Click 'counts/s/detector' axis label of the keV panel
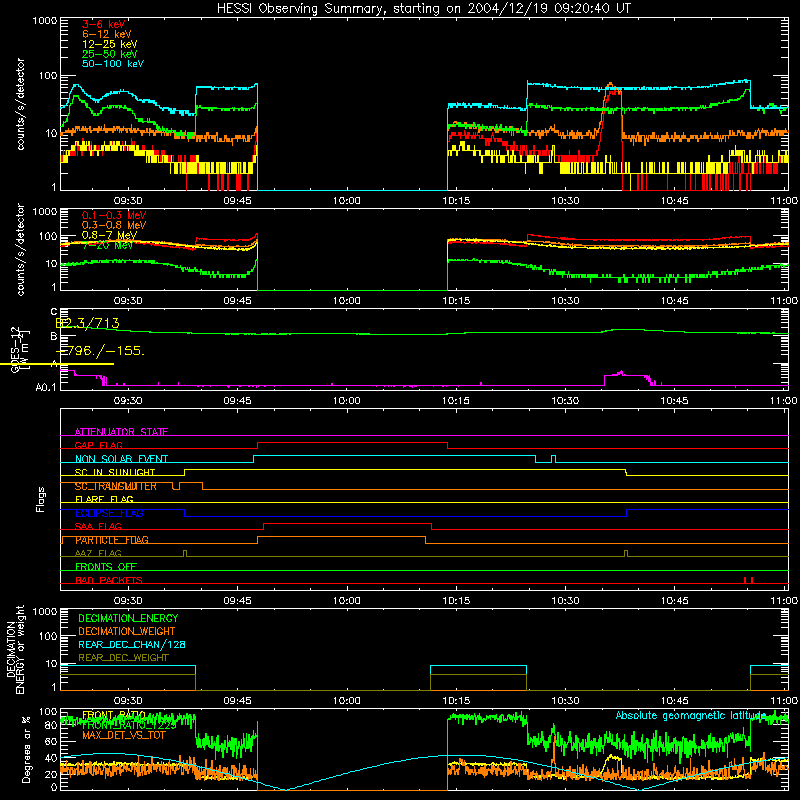 click(x=20, y=104)
